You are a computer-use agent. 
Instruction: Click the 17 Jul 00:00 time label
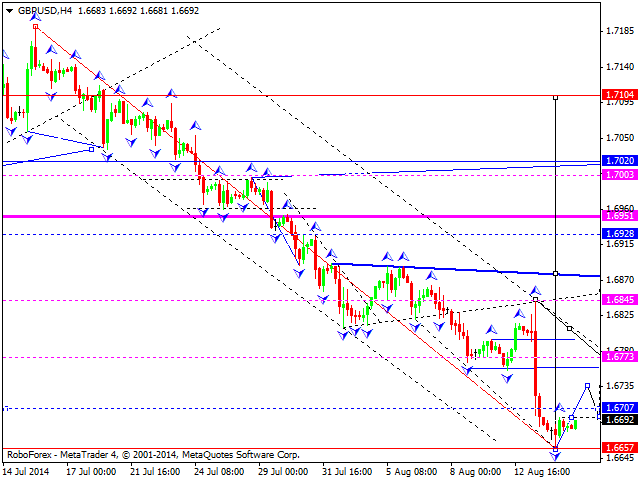click(90, 472)
